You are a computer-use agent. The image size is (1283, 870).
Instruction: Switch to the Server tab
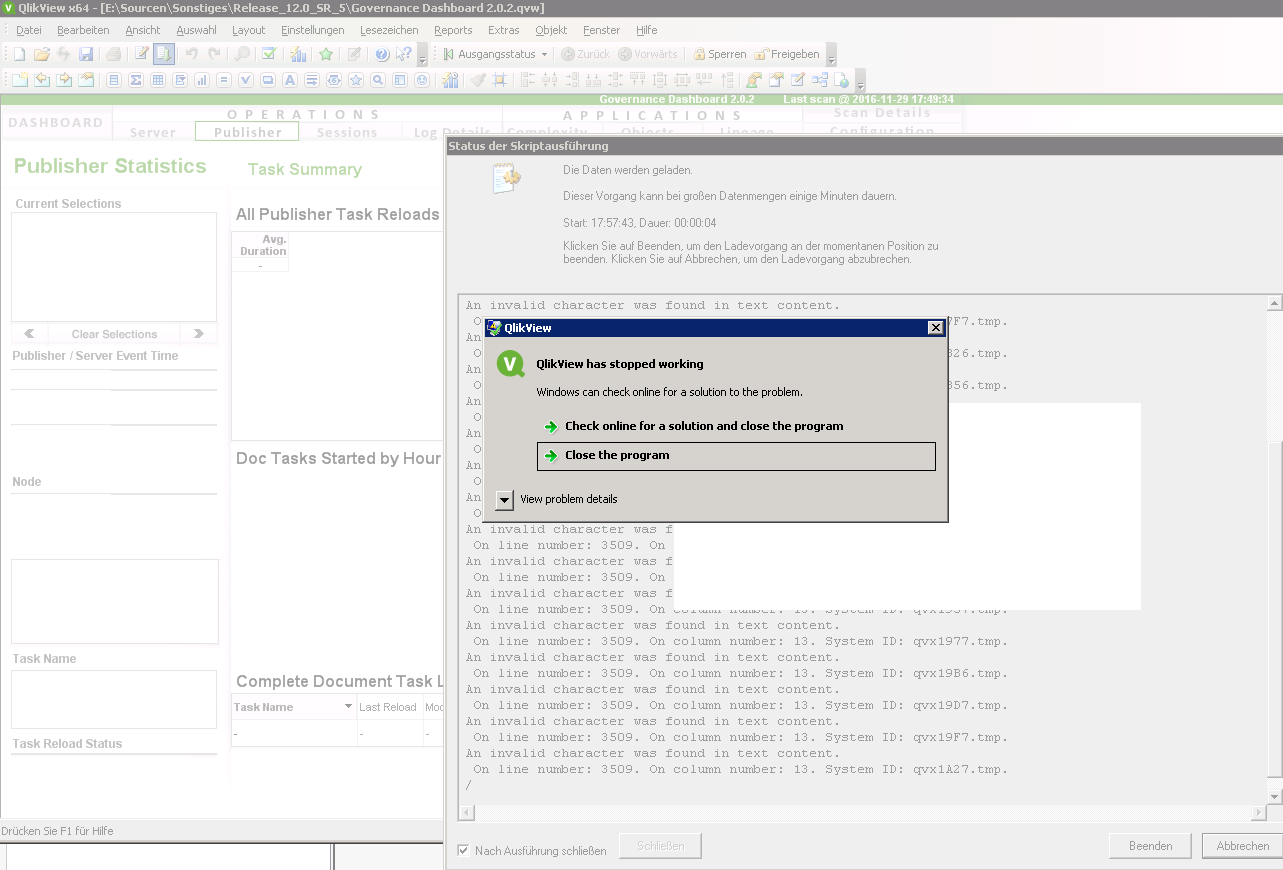pyautogui.click(x=153, y=132)
